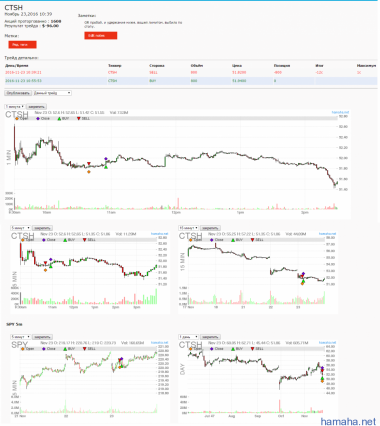Toggle BUY legend marker in 15 MIN chart
Screen dimensions: 380x426
(237, 240)
